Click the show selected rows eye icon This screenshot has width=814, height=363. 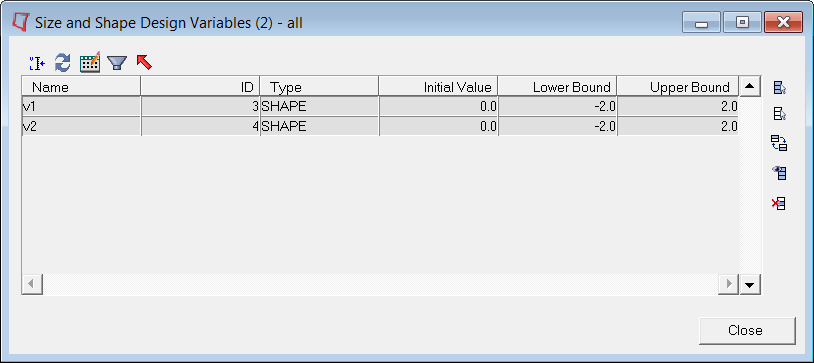tap(779, 173)
